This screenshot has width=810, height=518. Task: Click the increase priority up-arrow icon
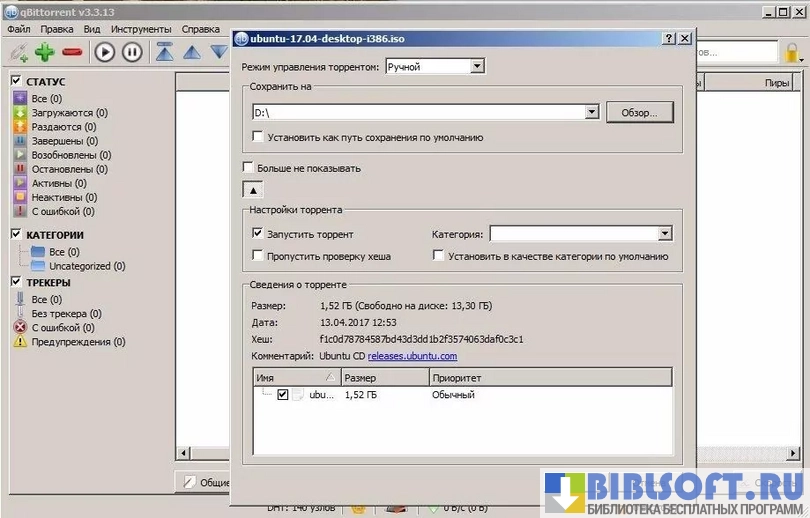(192, 52)
